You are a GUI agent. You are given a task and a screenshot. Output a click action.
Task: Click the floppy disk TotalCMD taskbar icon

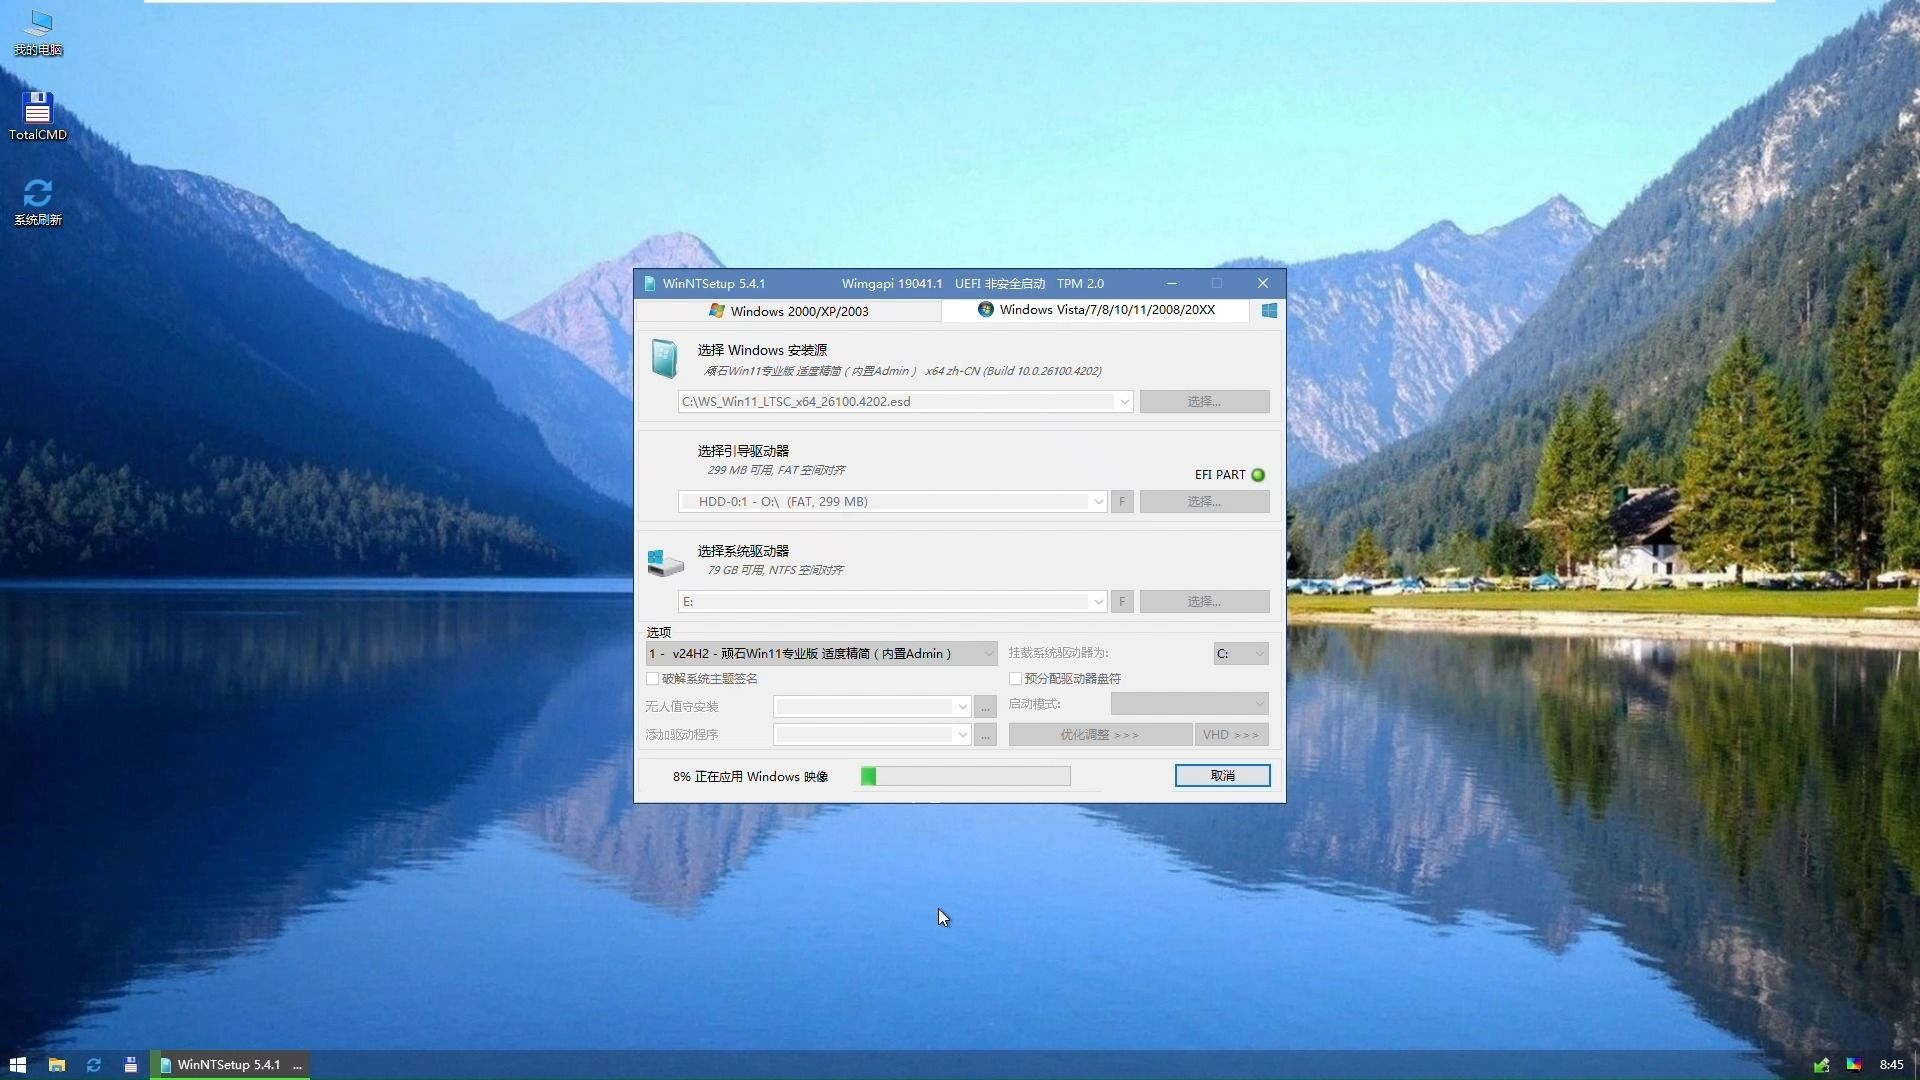(130, 1065)
